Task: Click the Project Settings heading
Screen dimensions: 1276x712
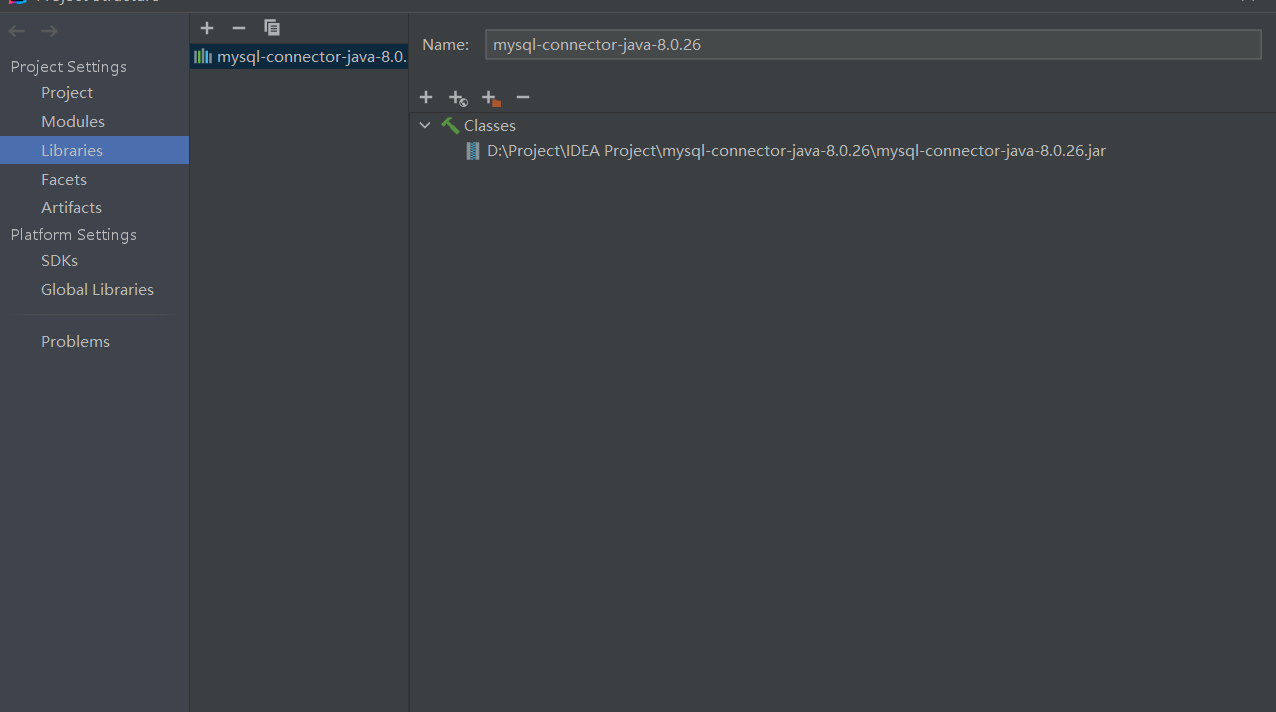Action: [68, 66]
